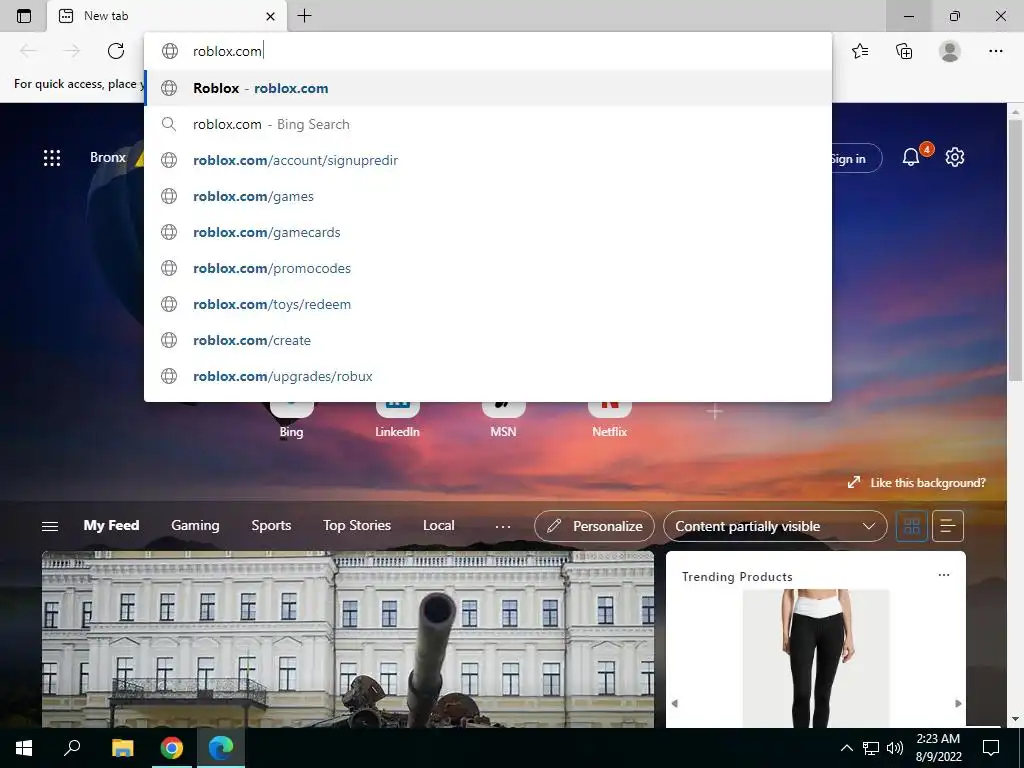This screenshot has width=1024, height=768.
Task: Click the browser back arrow
Action: point(28,51)
